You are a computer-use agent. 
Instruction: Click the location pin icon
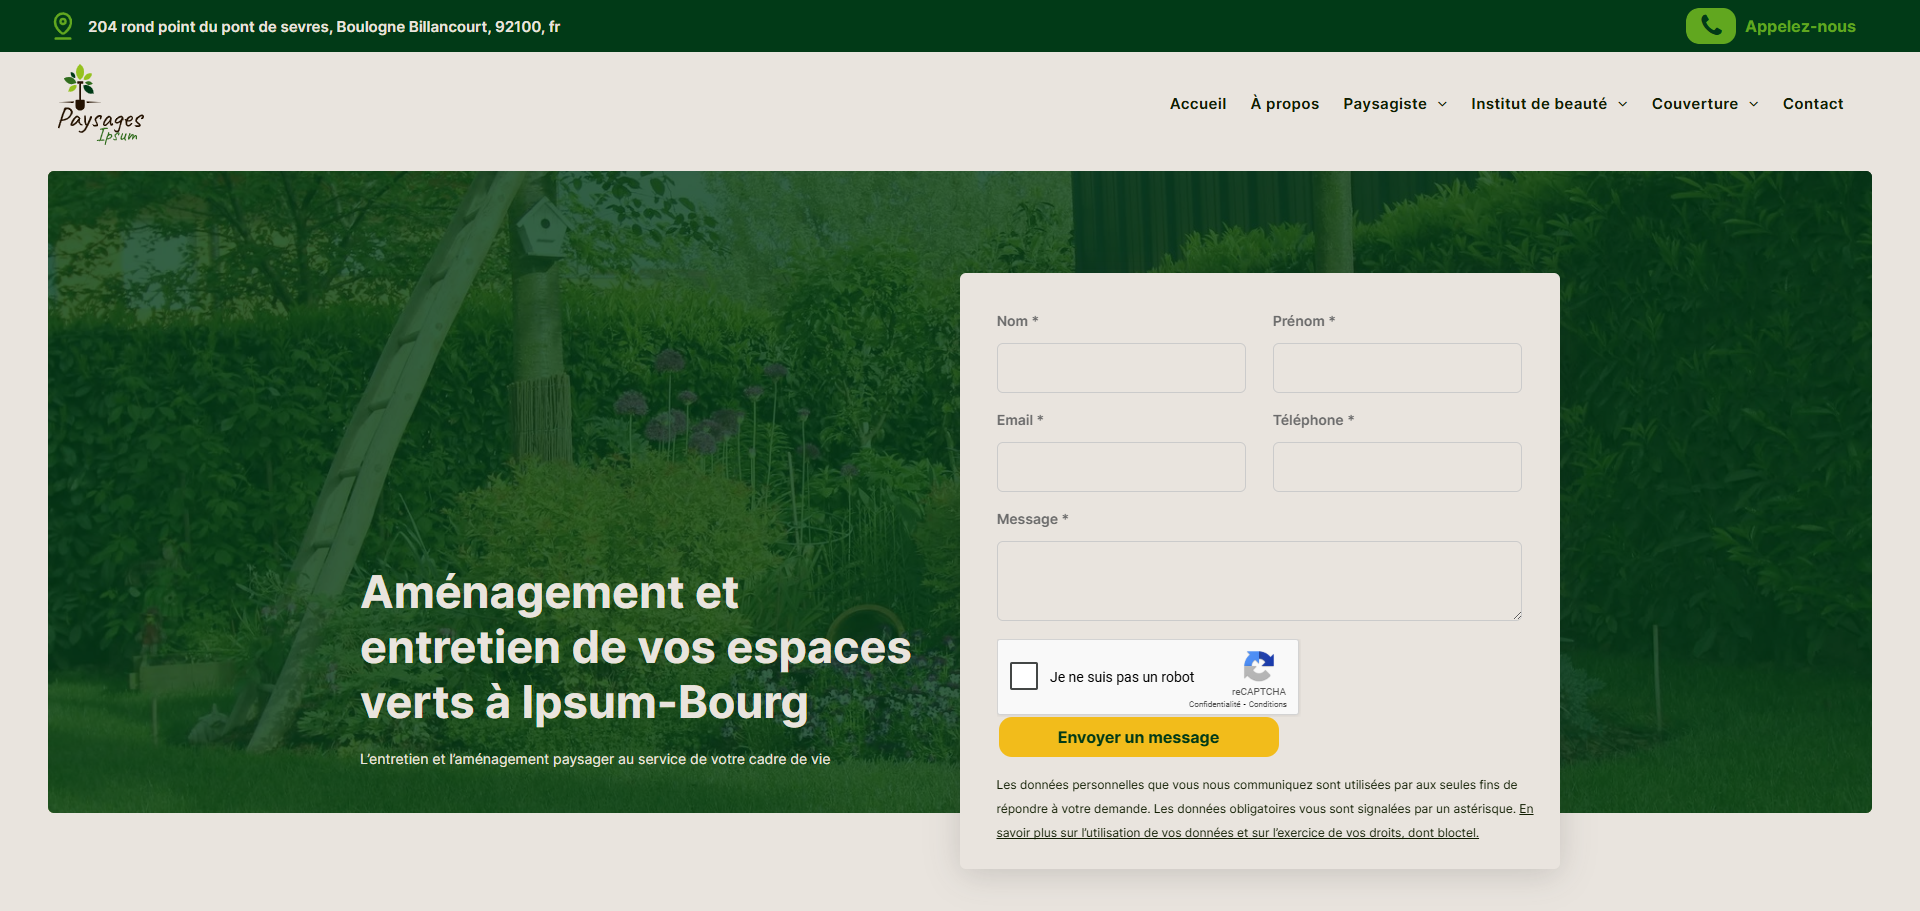tap(63, 26)
